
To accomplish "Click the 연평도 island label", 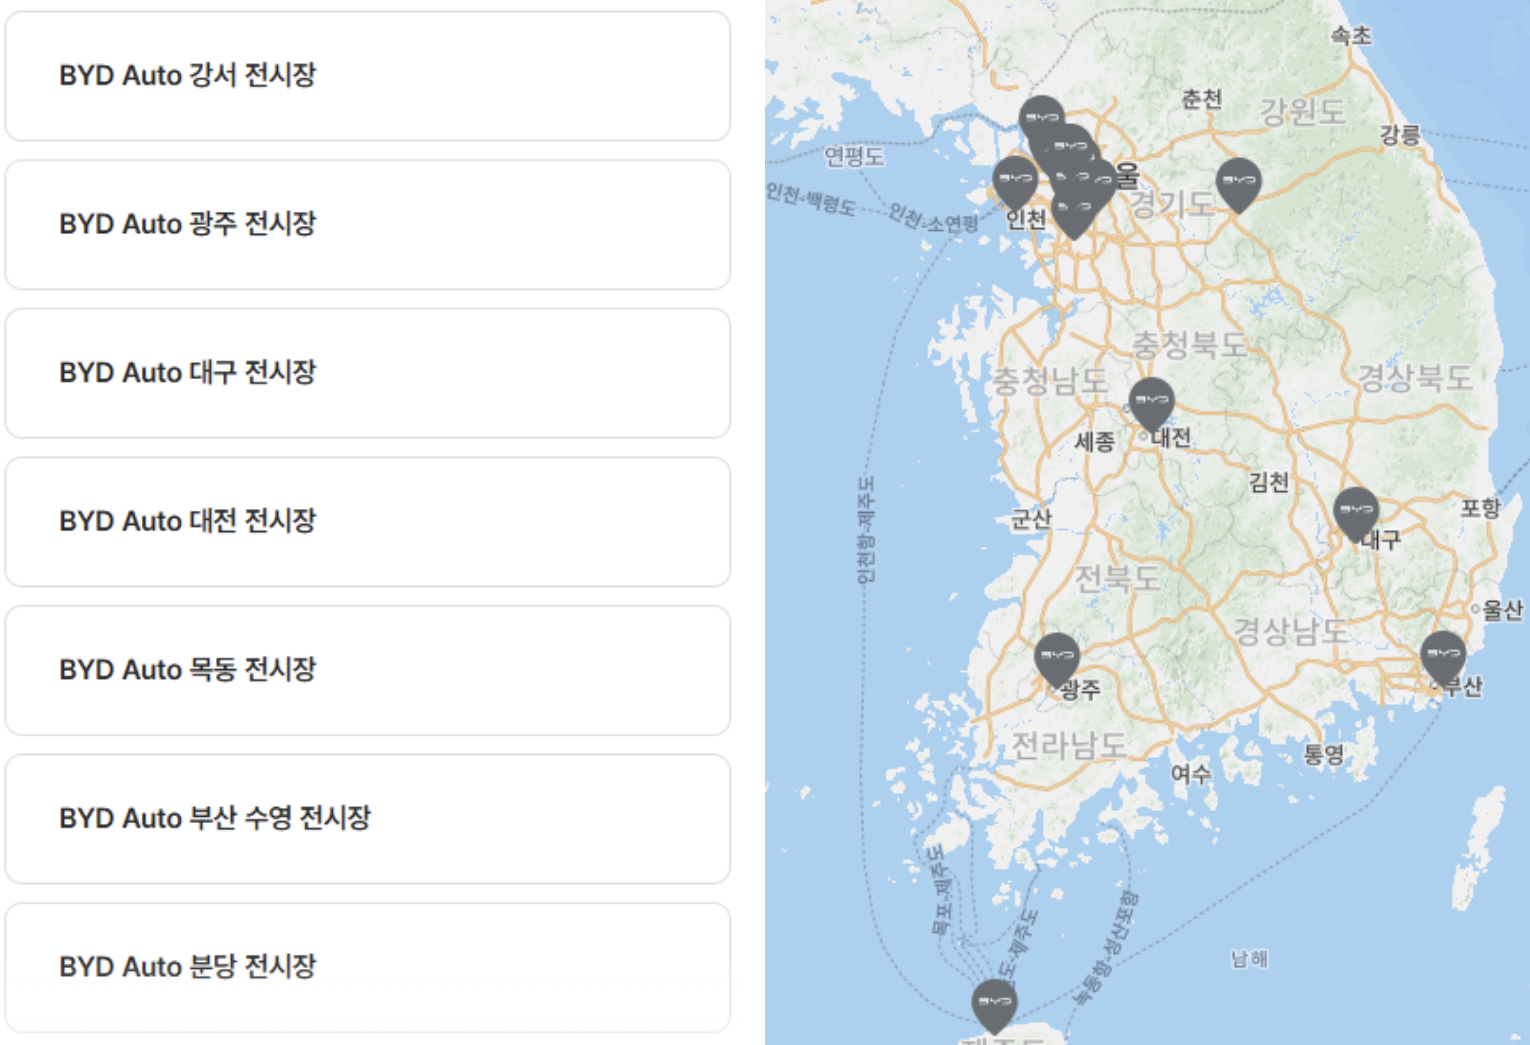I will (854, 156).
